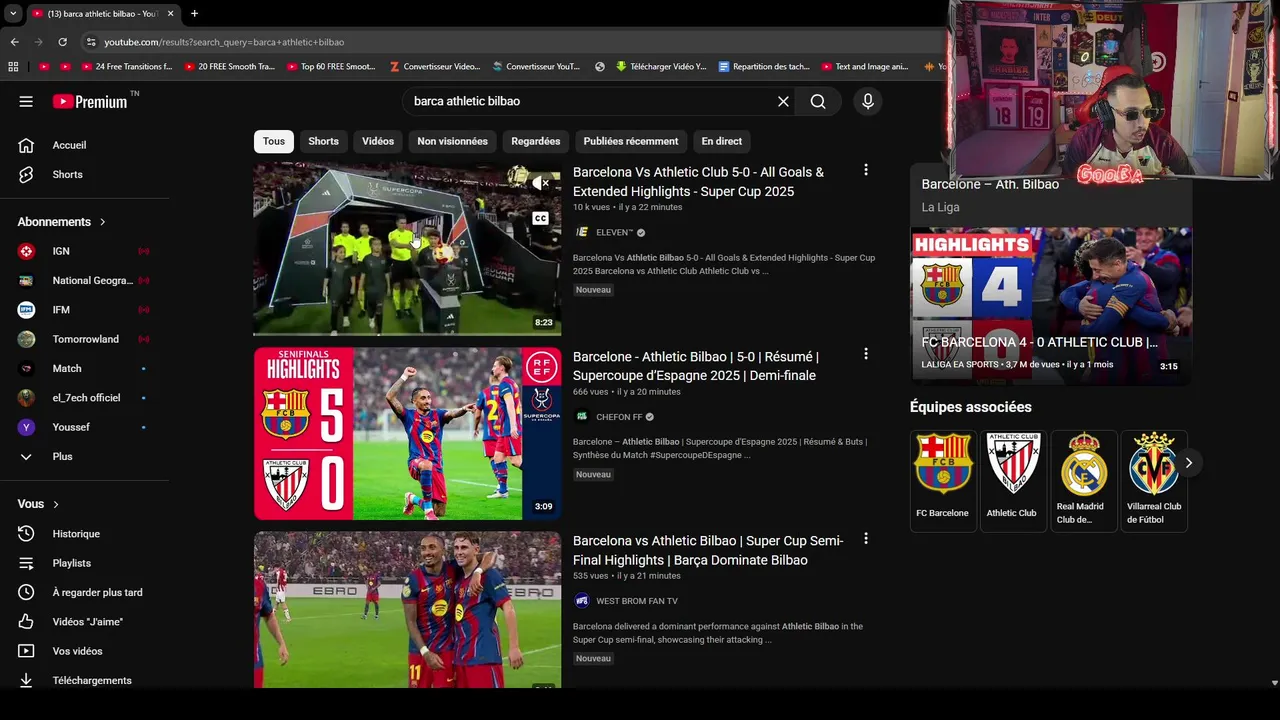Toggle captions CC on the preview thumbnail
Image resolution: width=1280 pixels, height=720 pixels.
point(540,218)
